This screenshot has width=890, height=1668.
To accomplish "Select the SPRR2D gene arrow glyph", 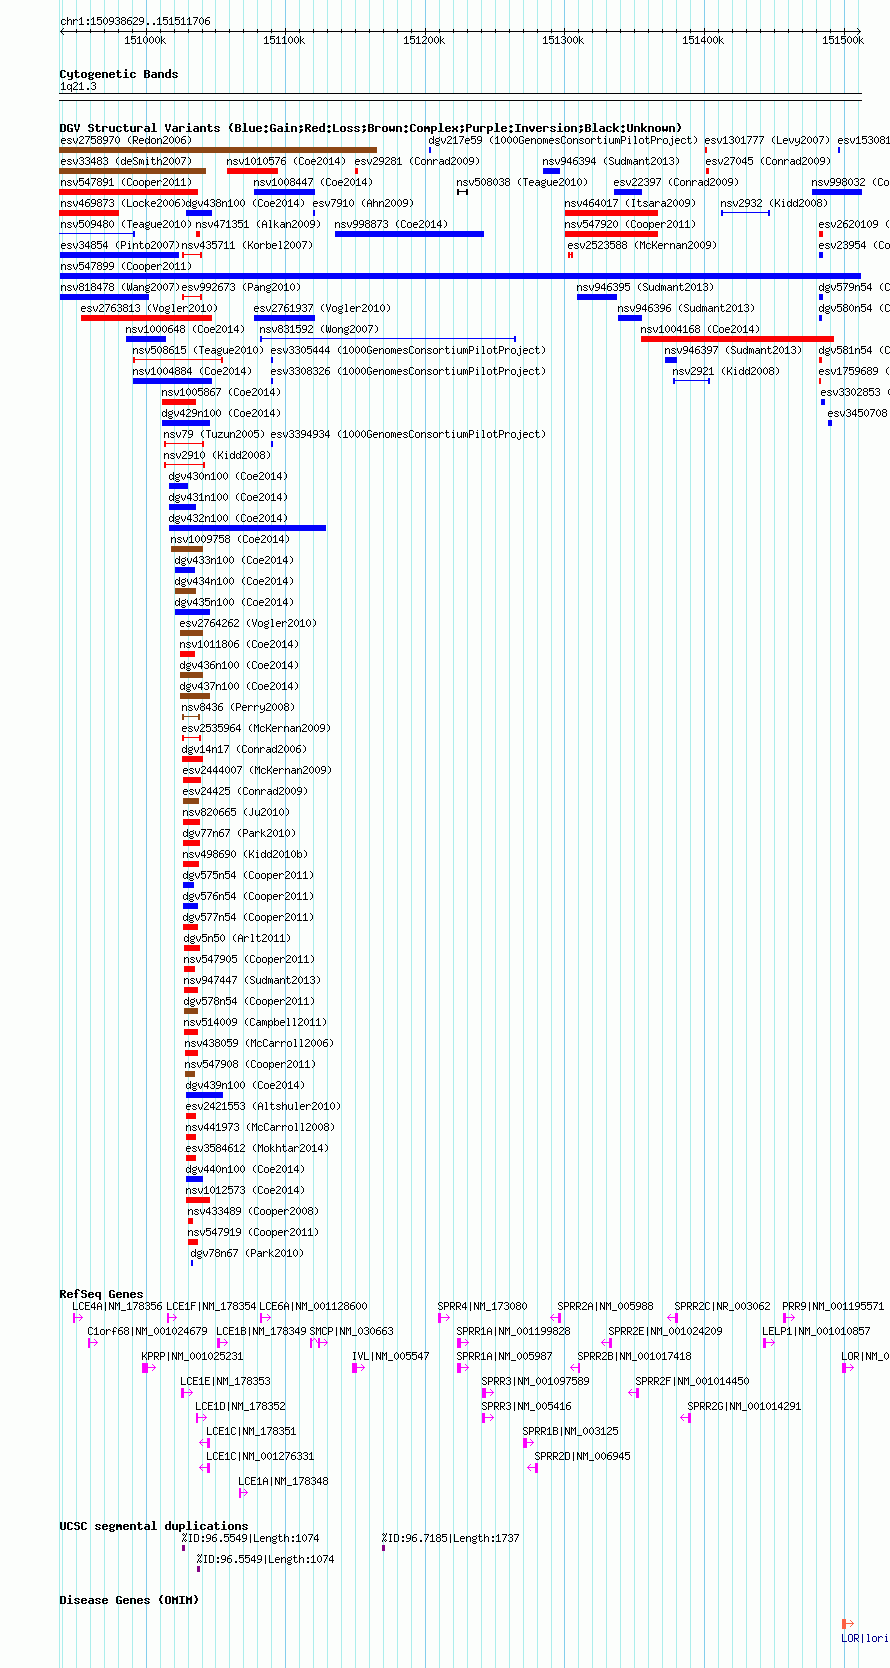I will point(533,1468).
